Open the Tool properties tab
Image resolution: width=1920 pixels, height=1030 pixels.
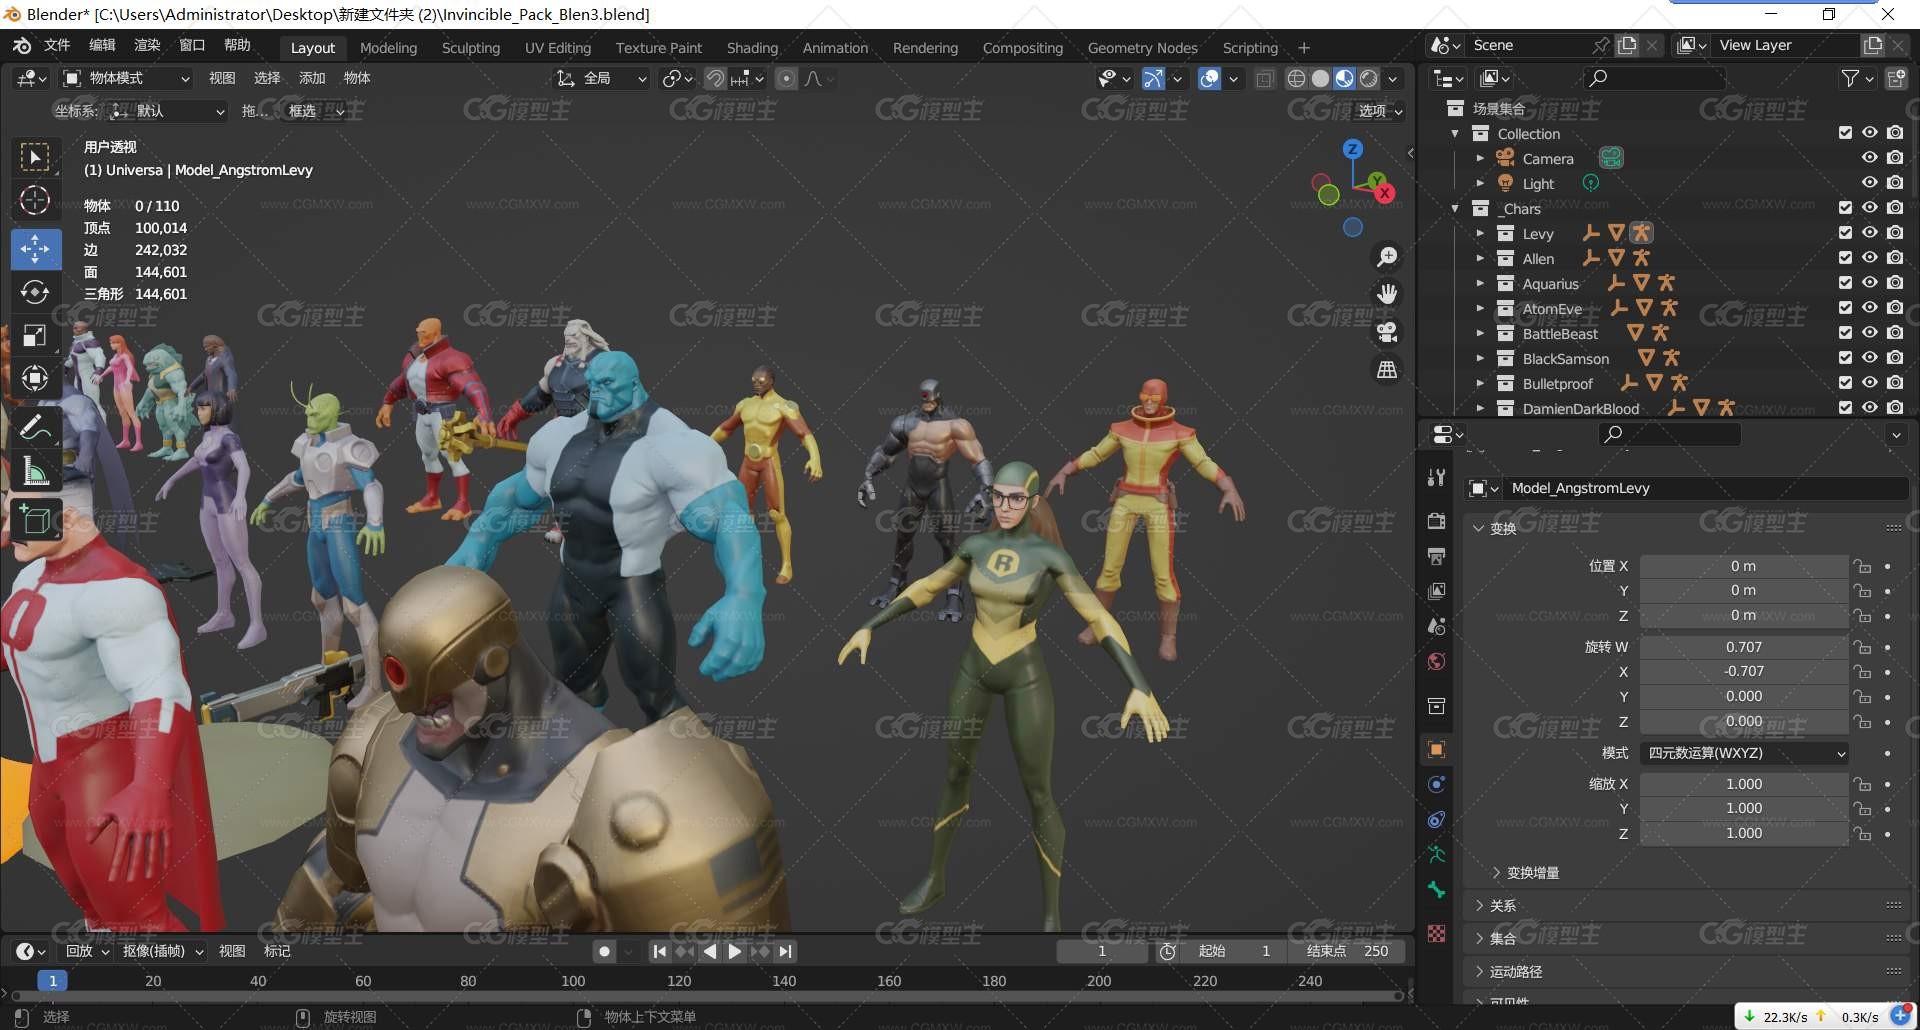[x=1437, y=477]
